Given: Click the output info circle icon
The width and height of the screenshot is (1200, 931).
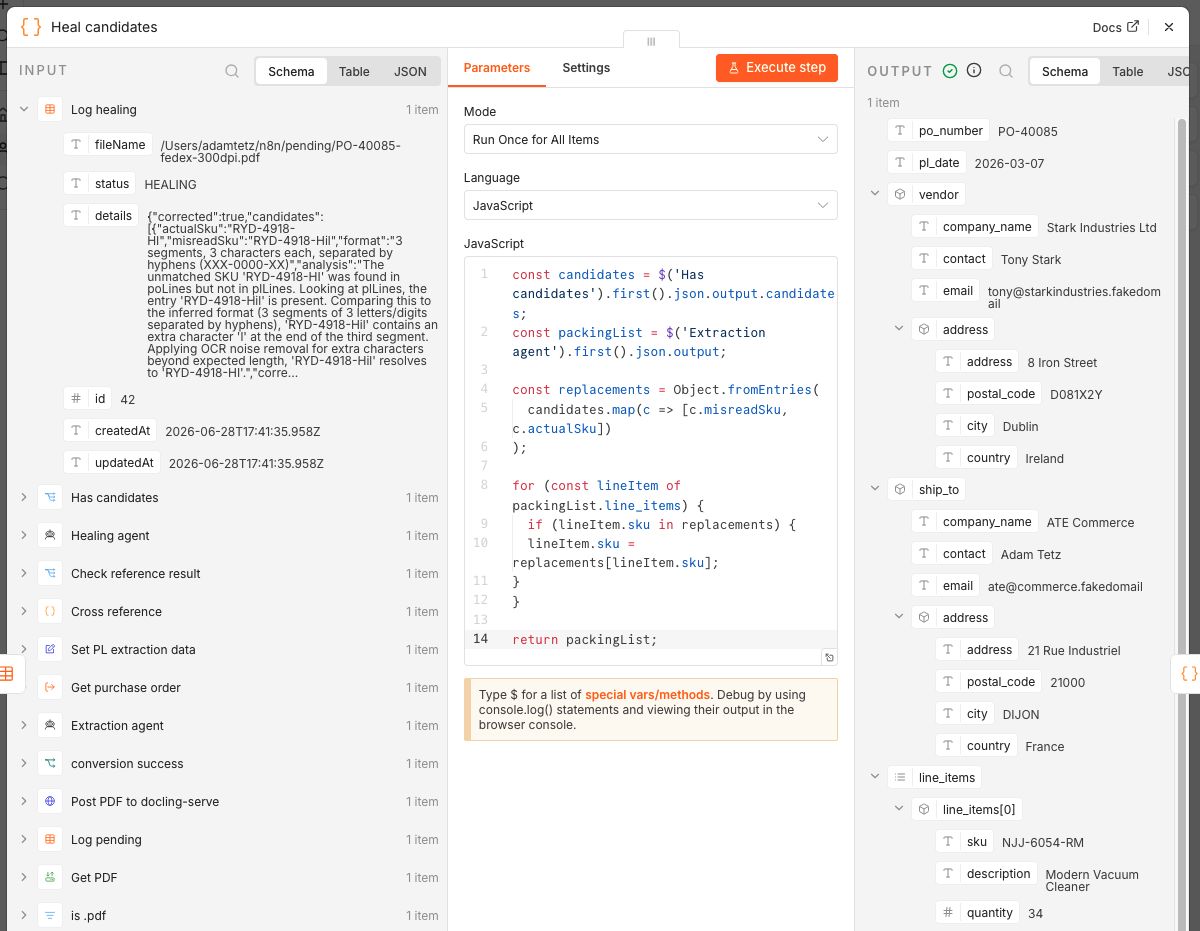Looking at the screenshot, I should [974, 71].
